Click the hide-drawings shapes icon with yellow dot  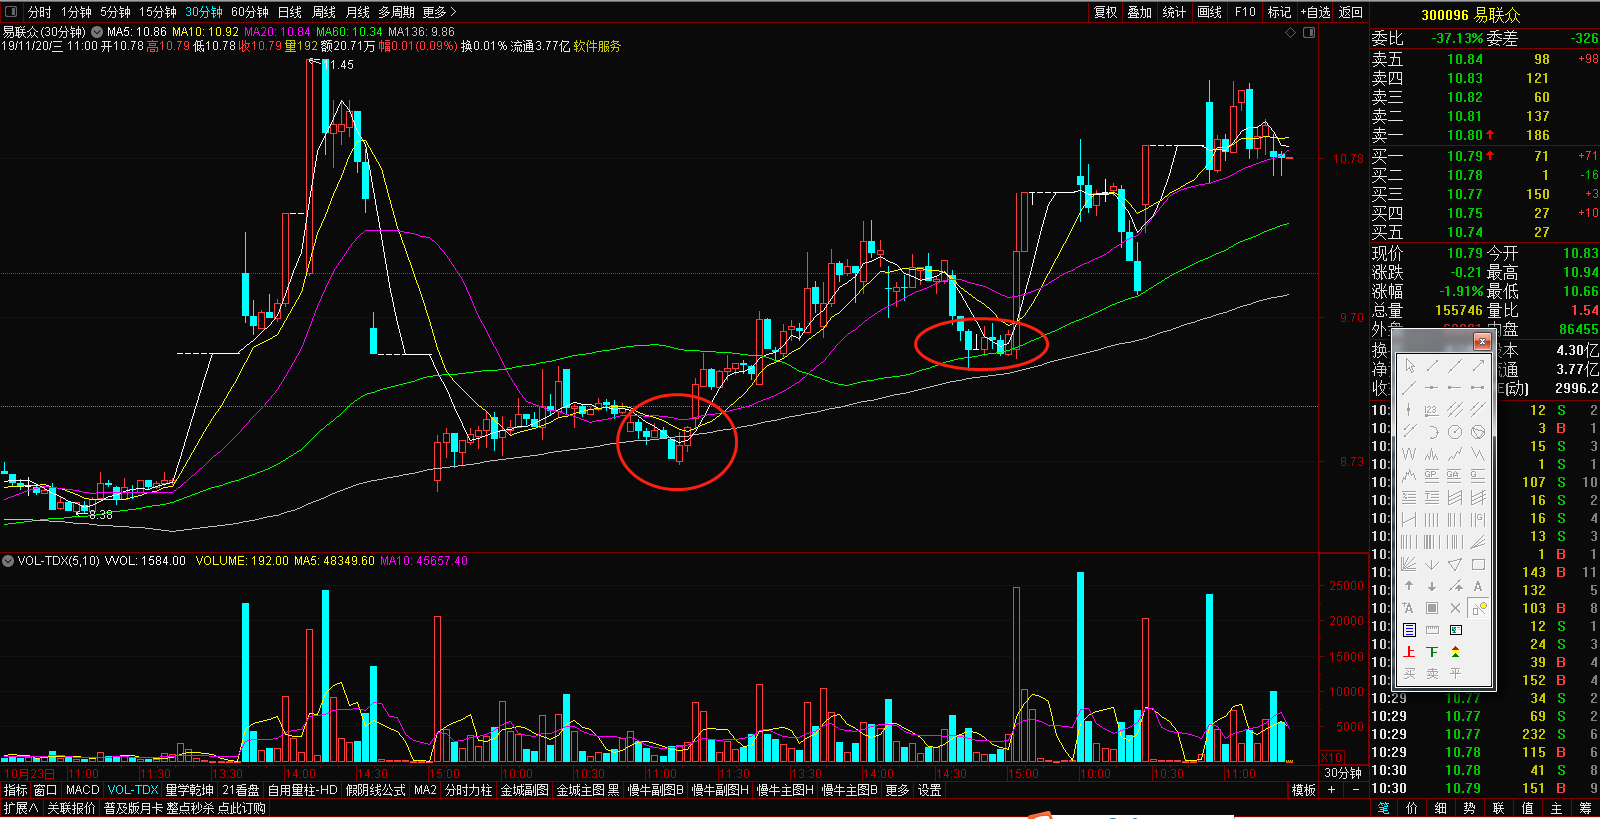click(x=1478, y=608)
